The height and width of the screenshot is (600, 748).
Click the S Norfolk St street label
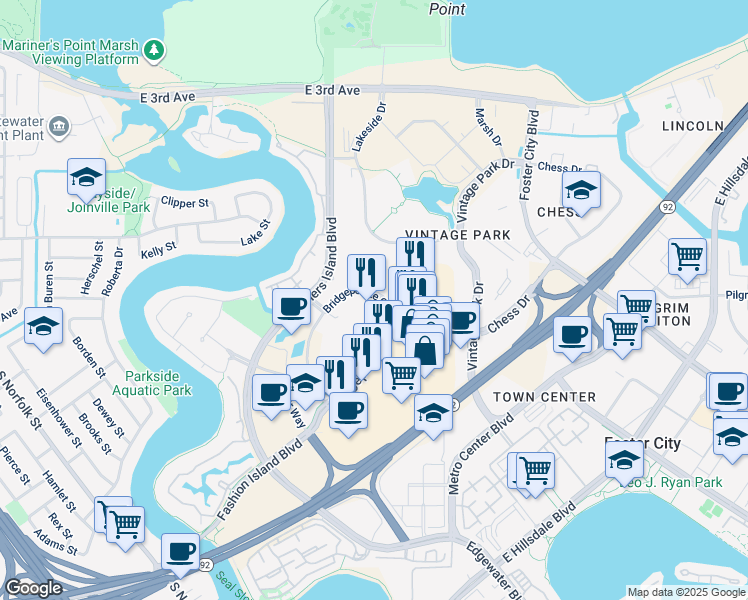coord(20,400)
